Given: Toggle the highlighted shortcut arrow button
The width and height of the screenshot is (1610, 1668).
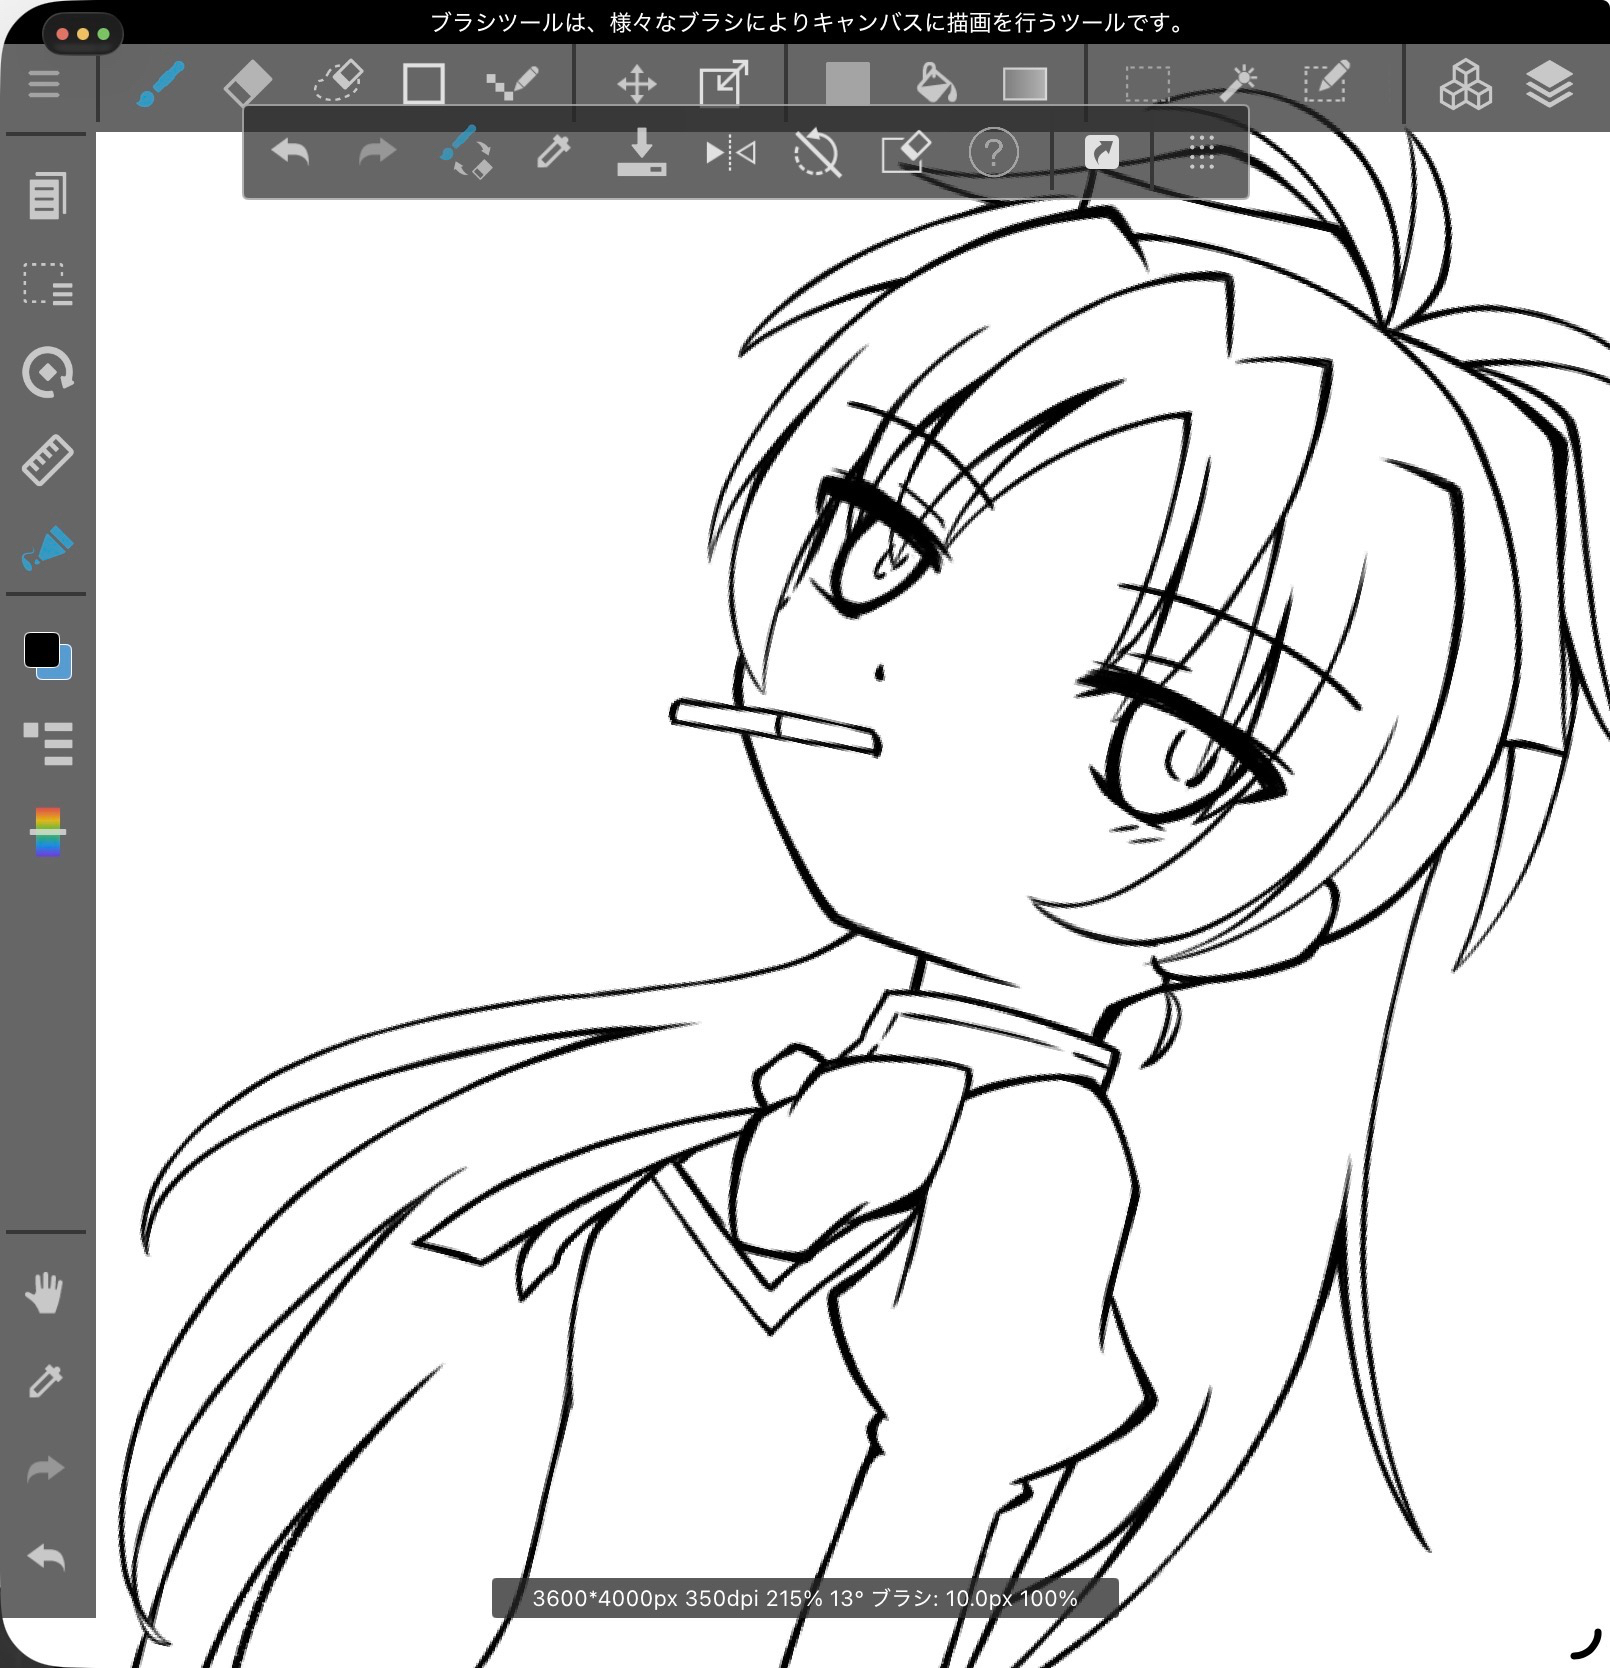Looking at the screenshot, I should (x=1101, y=153).
